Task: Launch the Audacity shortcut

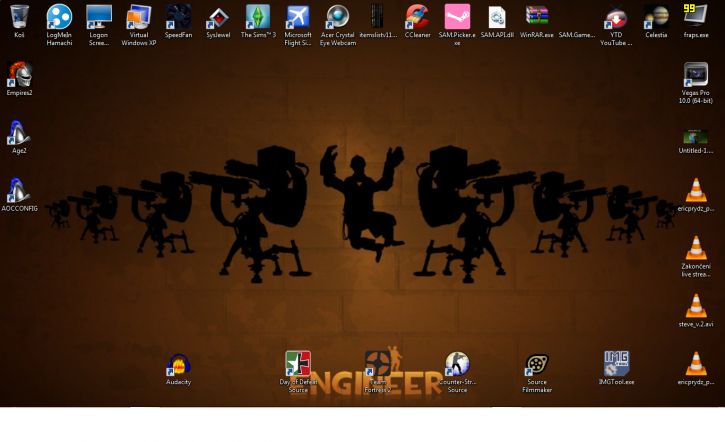Action: 178,365
